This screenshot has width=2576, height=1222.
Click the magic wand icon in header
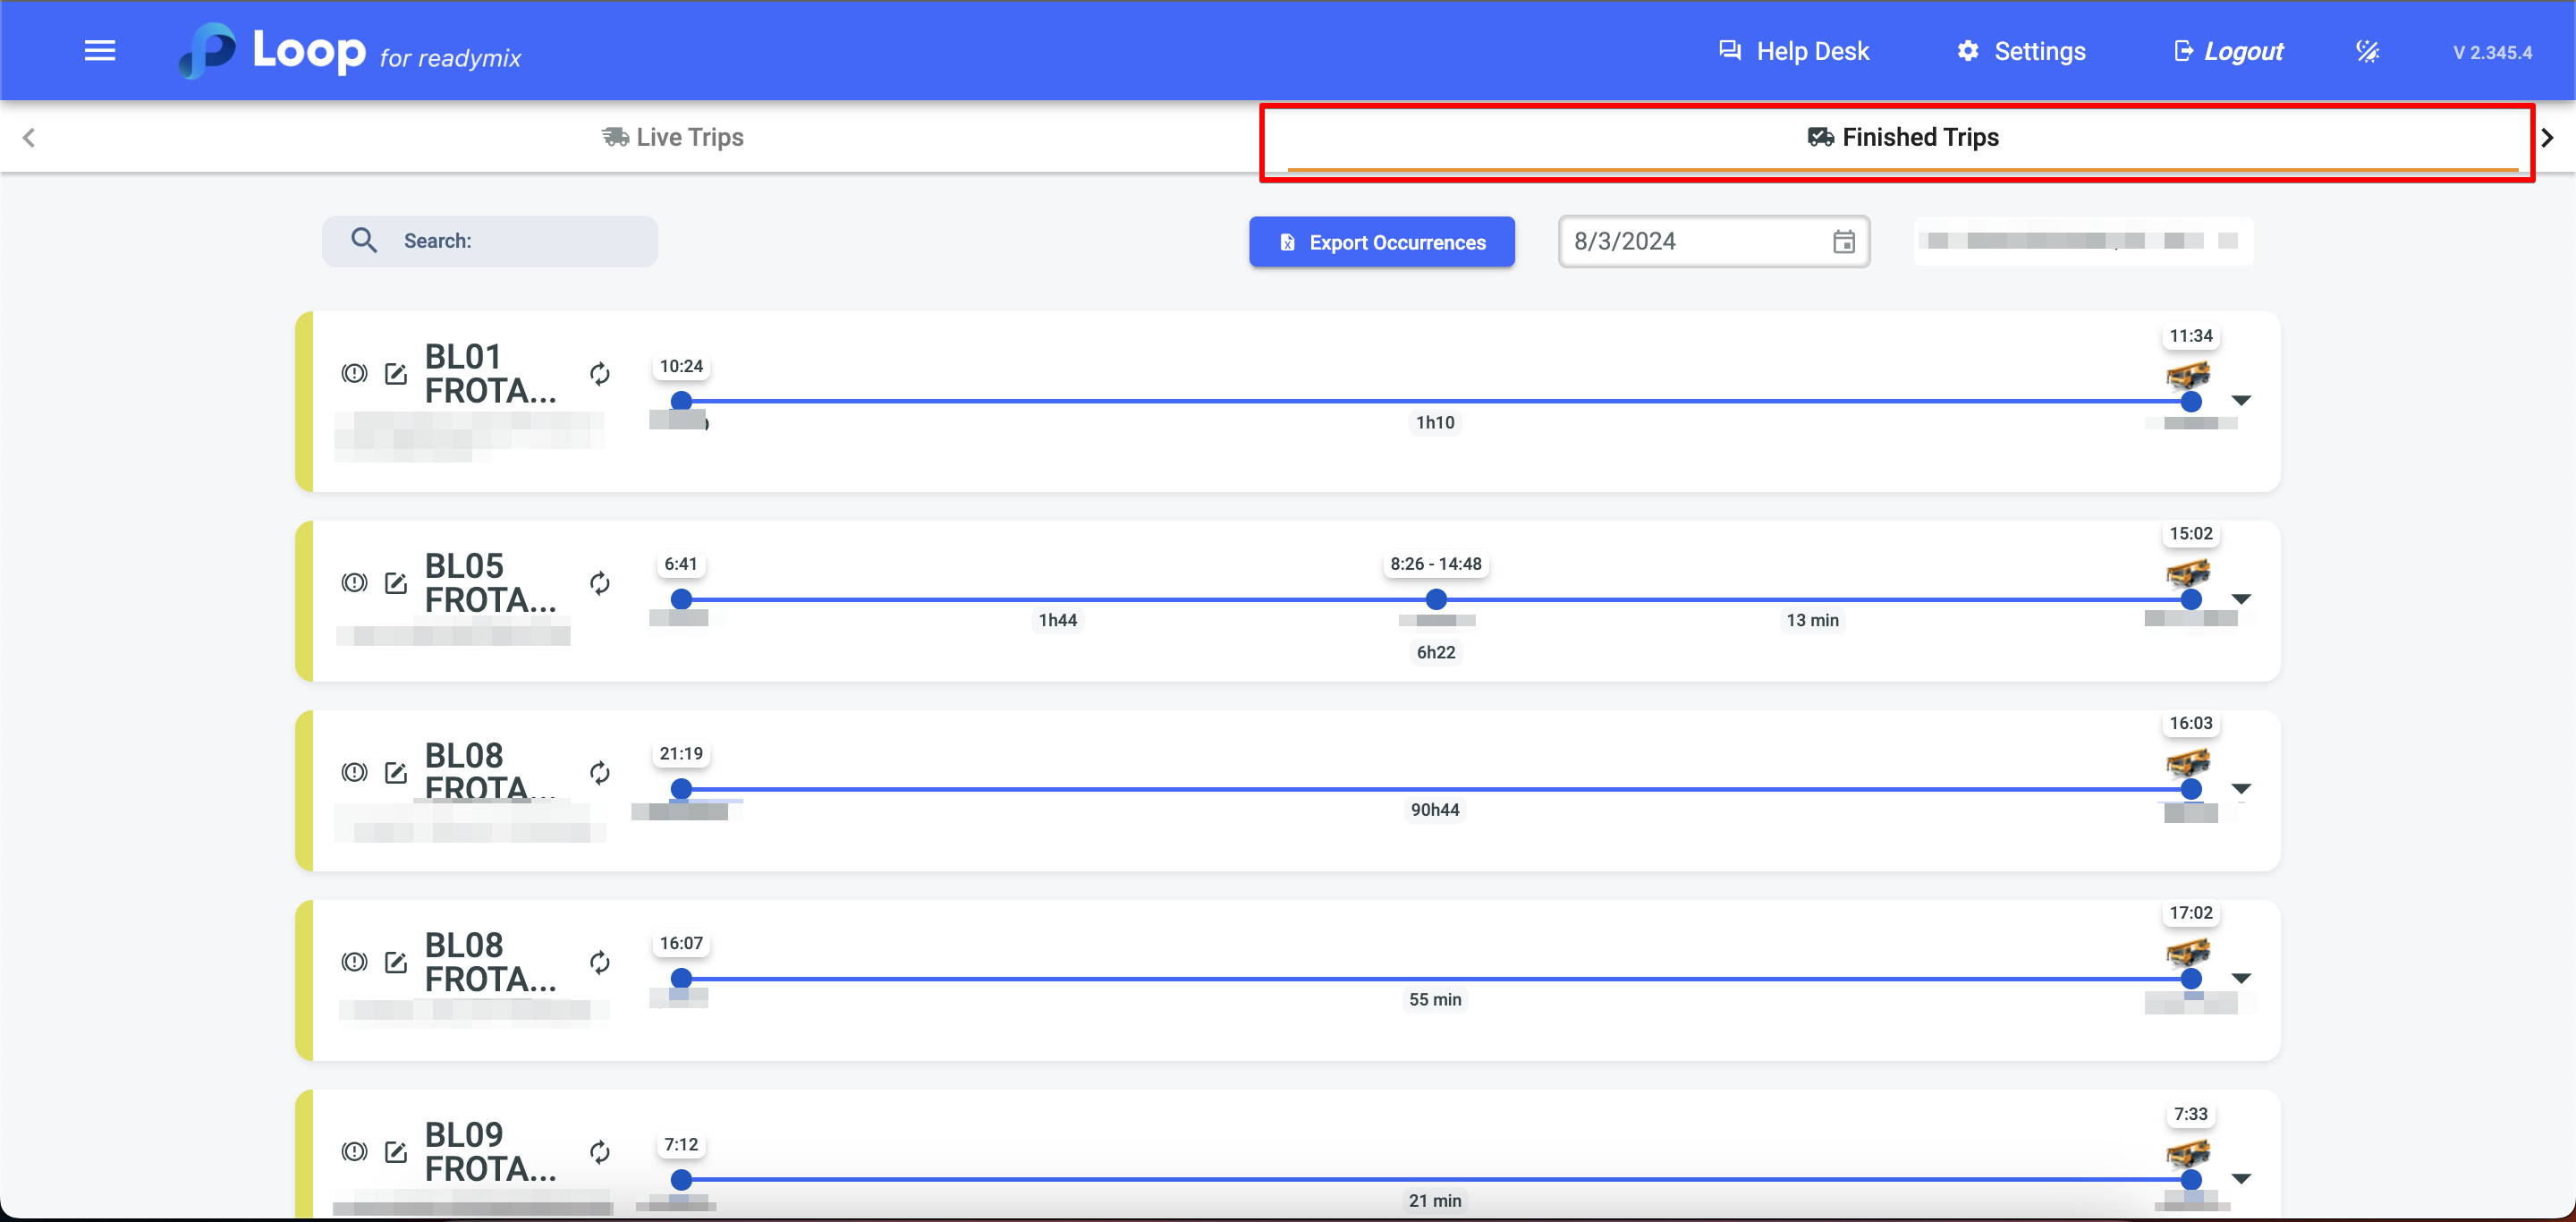pyautogui.click(x=2367, y=51)
